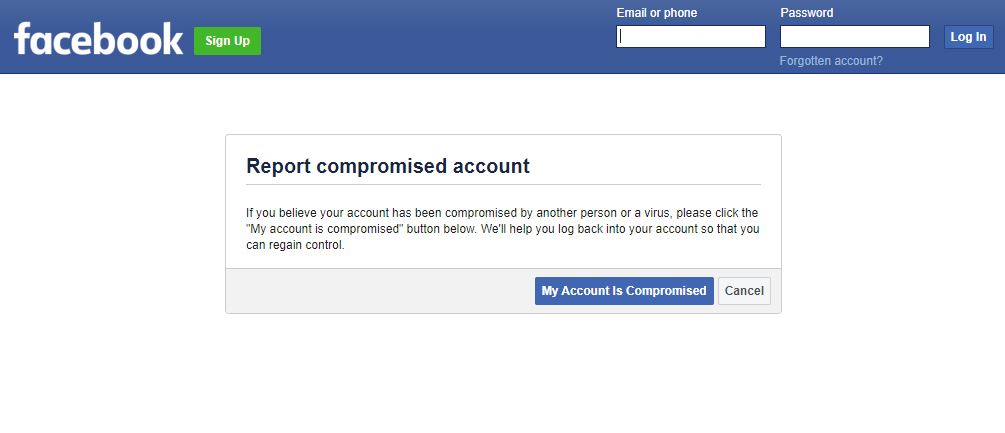
Task: Focus the Email or phone input field
Action: [690, 37]
